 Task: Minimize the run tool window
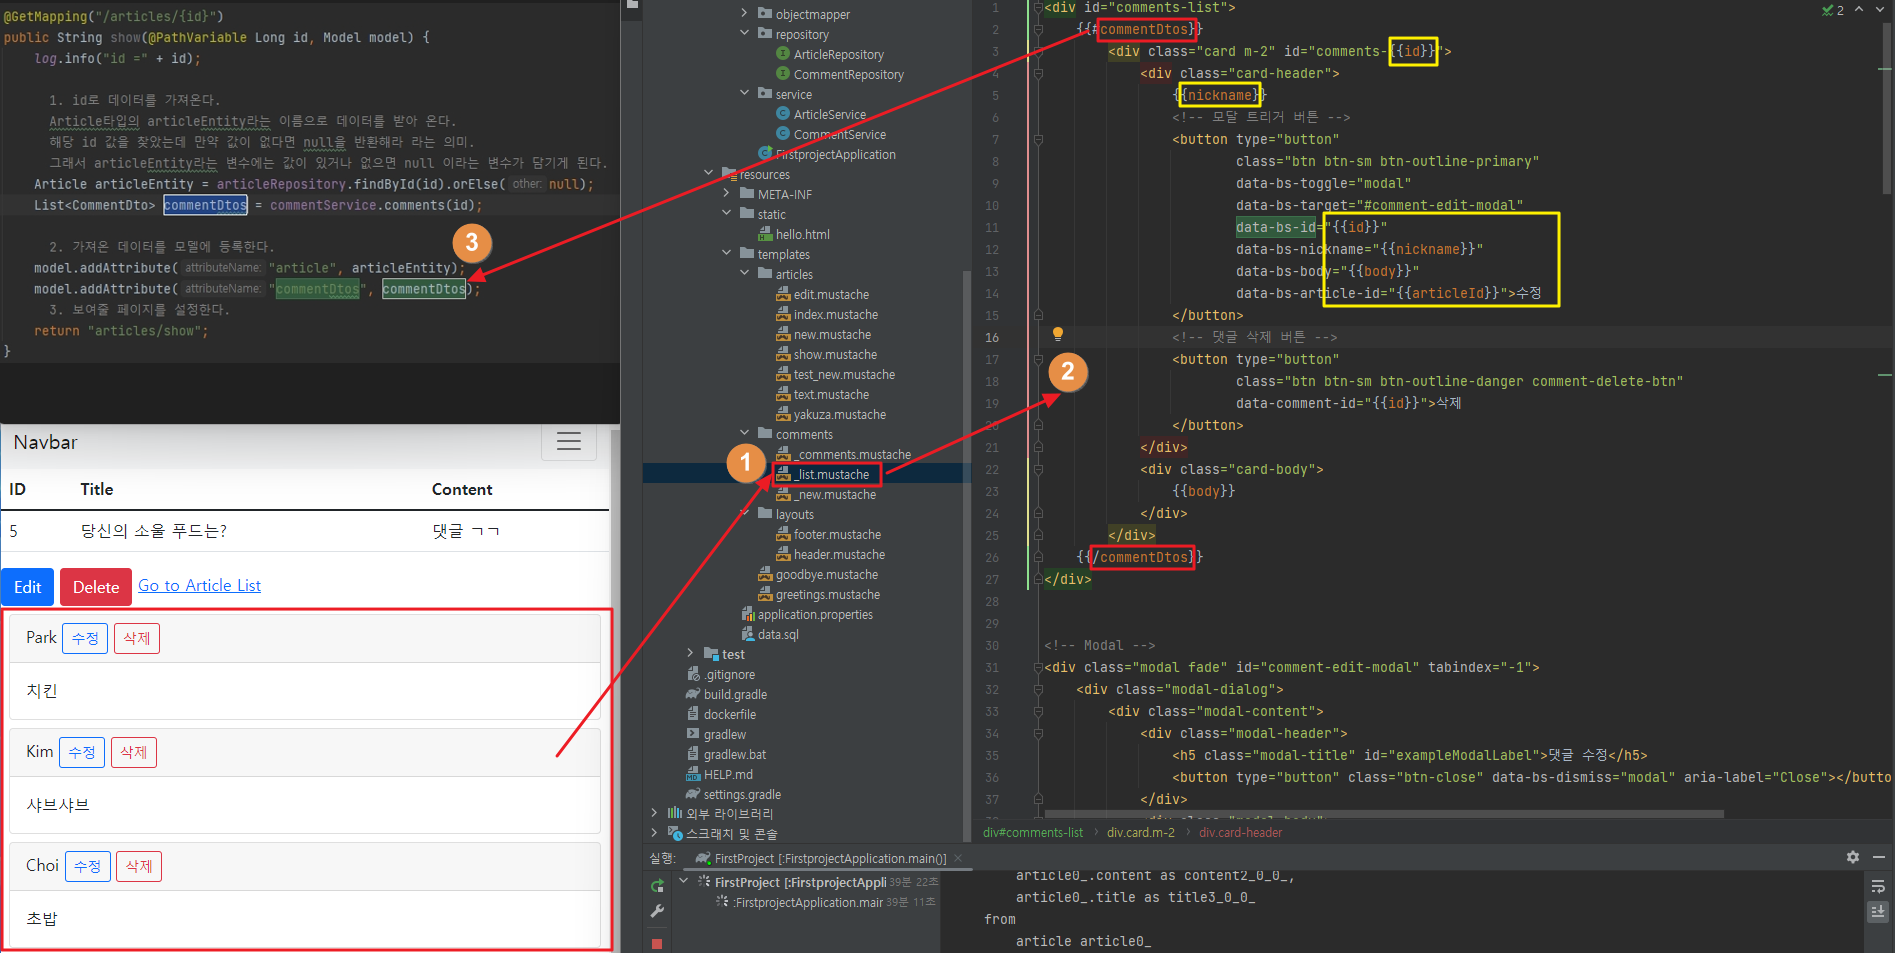[1878, 857]
